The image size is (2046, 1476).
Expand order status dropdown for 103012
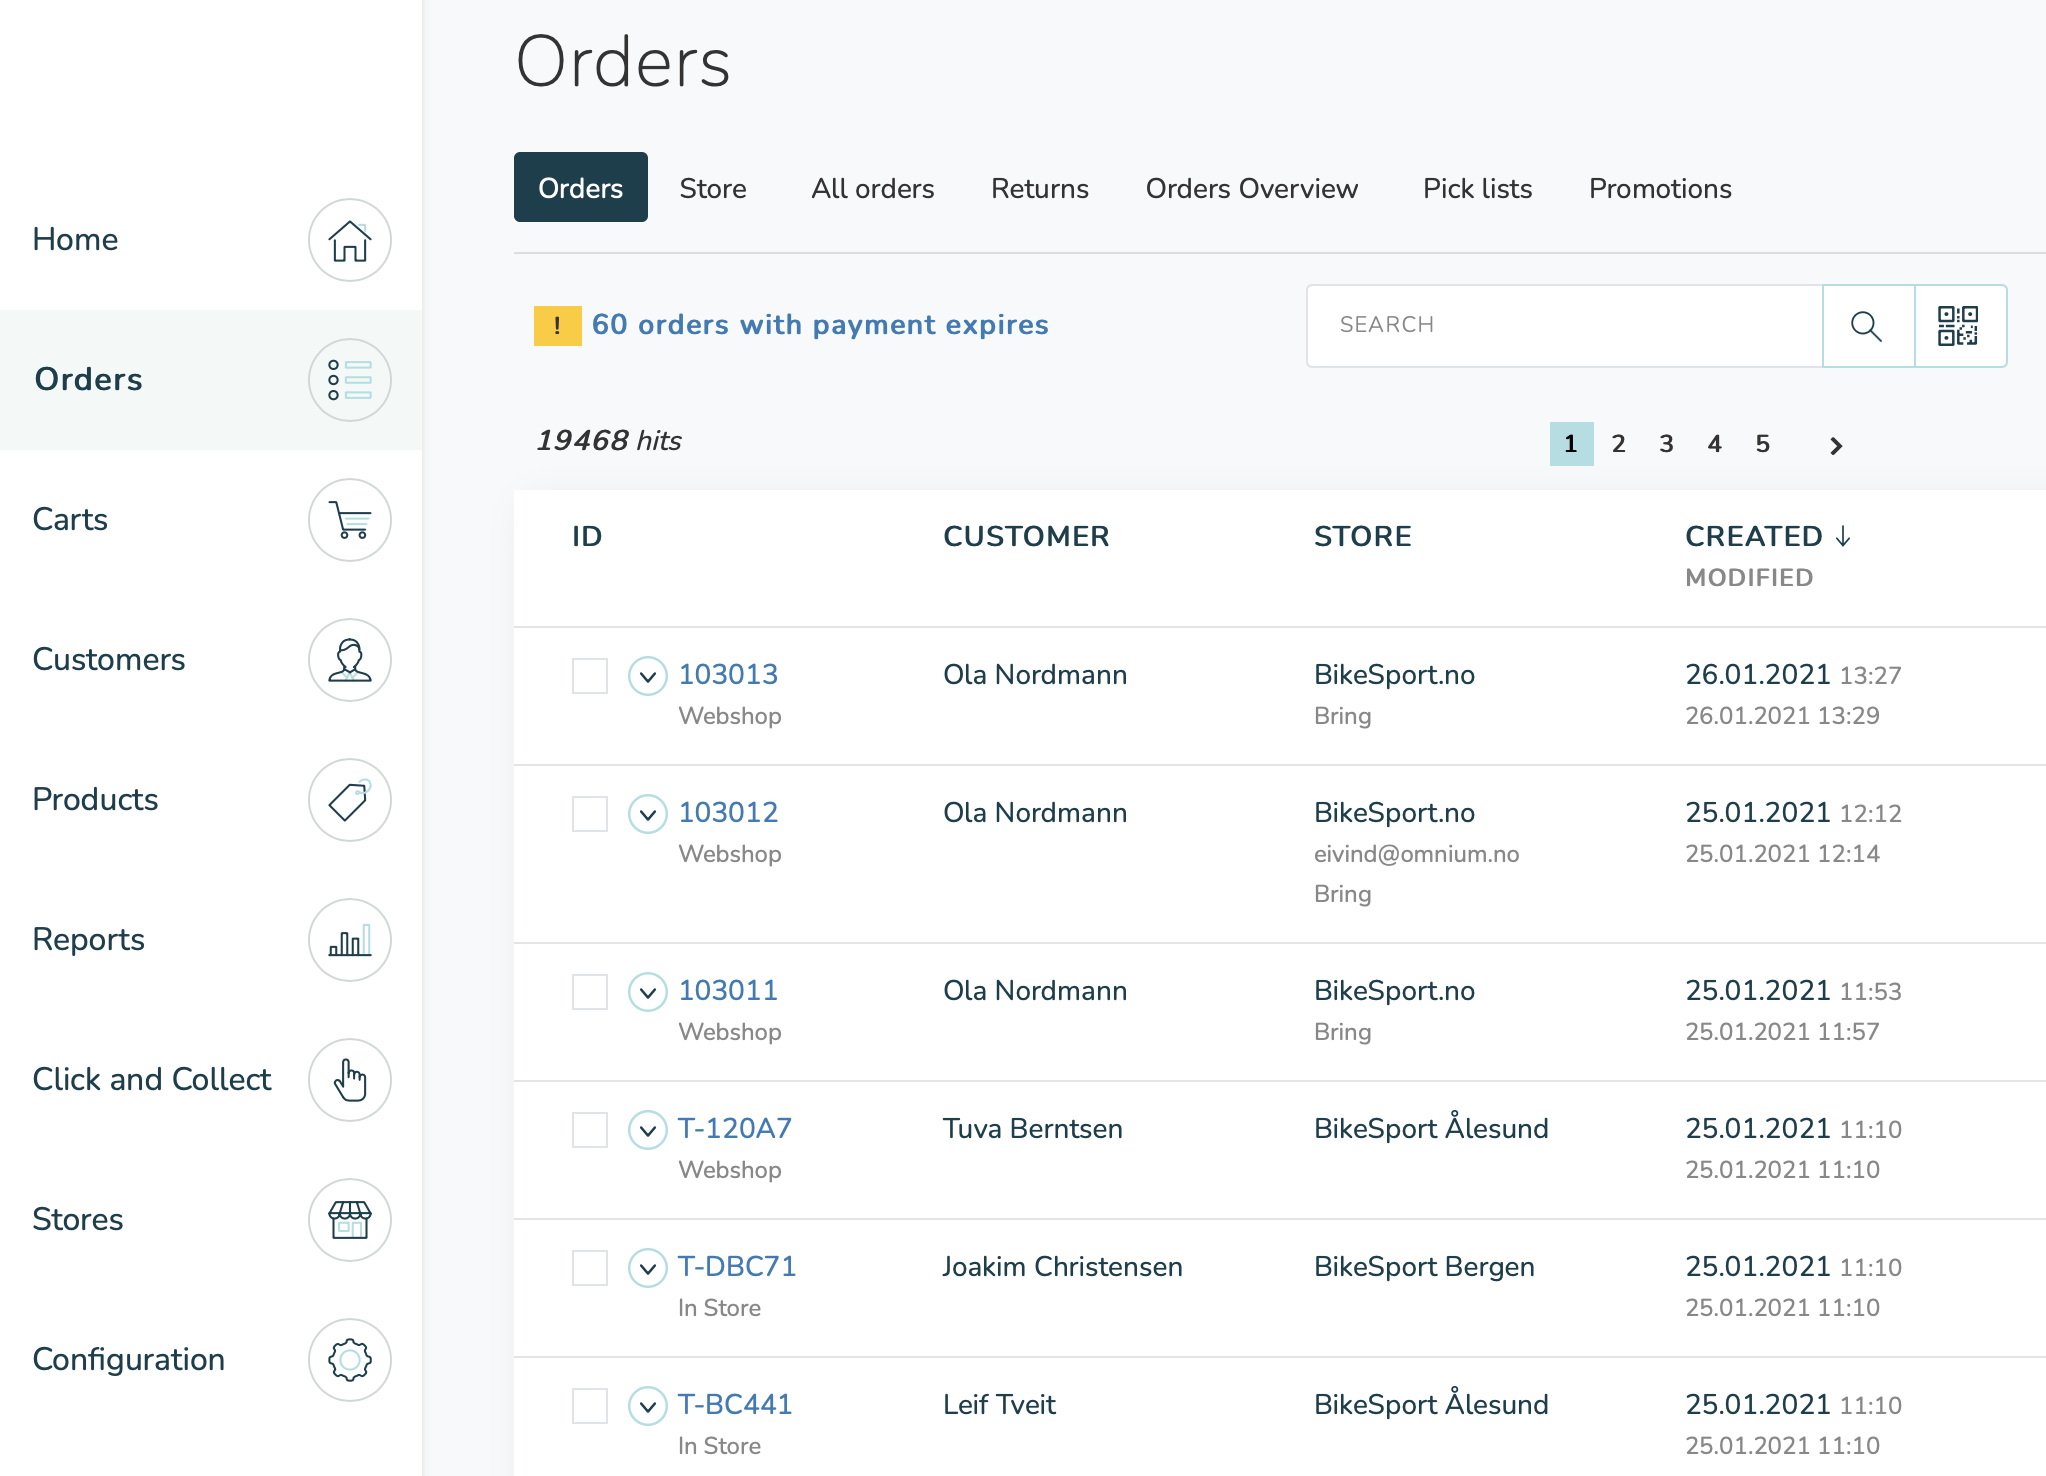tap(647, 812)
